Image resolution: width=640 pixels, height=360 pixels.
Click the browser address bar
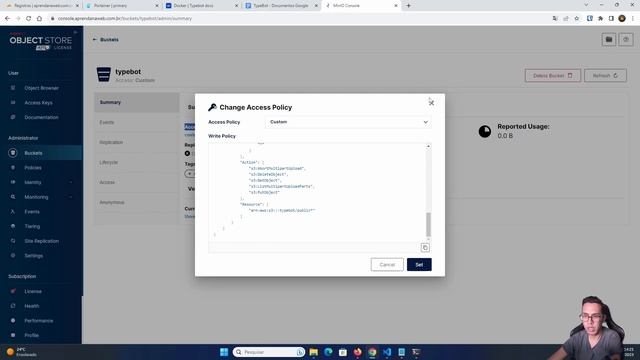pos(298,18)
